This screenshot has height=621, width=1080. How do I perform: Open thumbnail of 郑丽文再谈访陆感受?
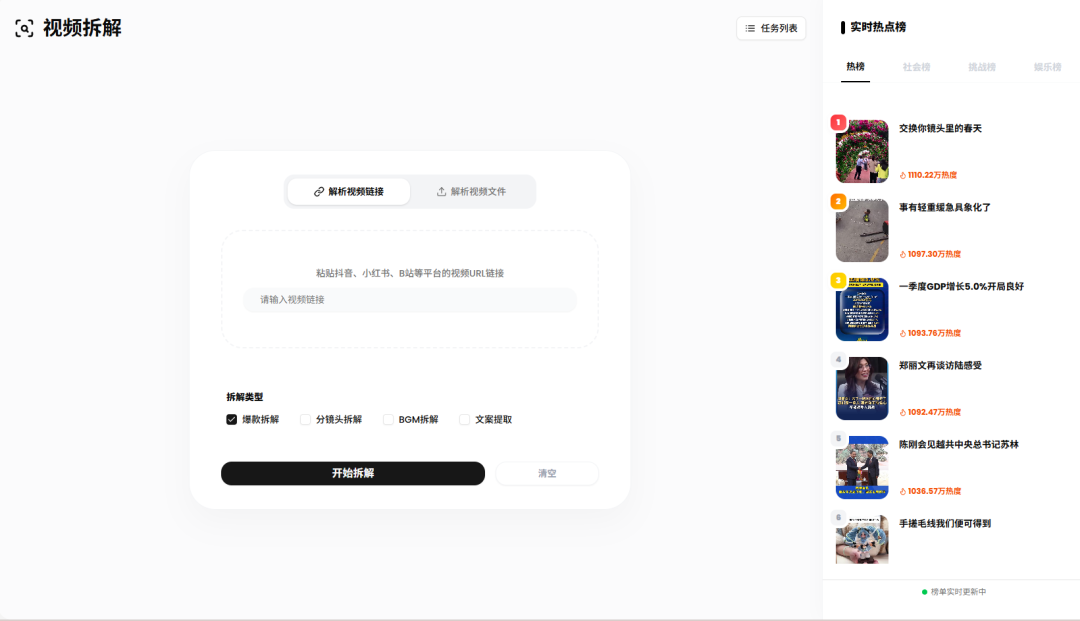(x=862, y=388)
